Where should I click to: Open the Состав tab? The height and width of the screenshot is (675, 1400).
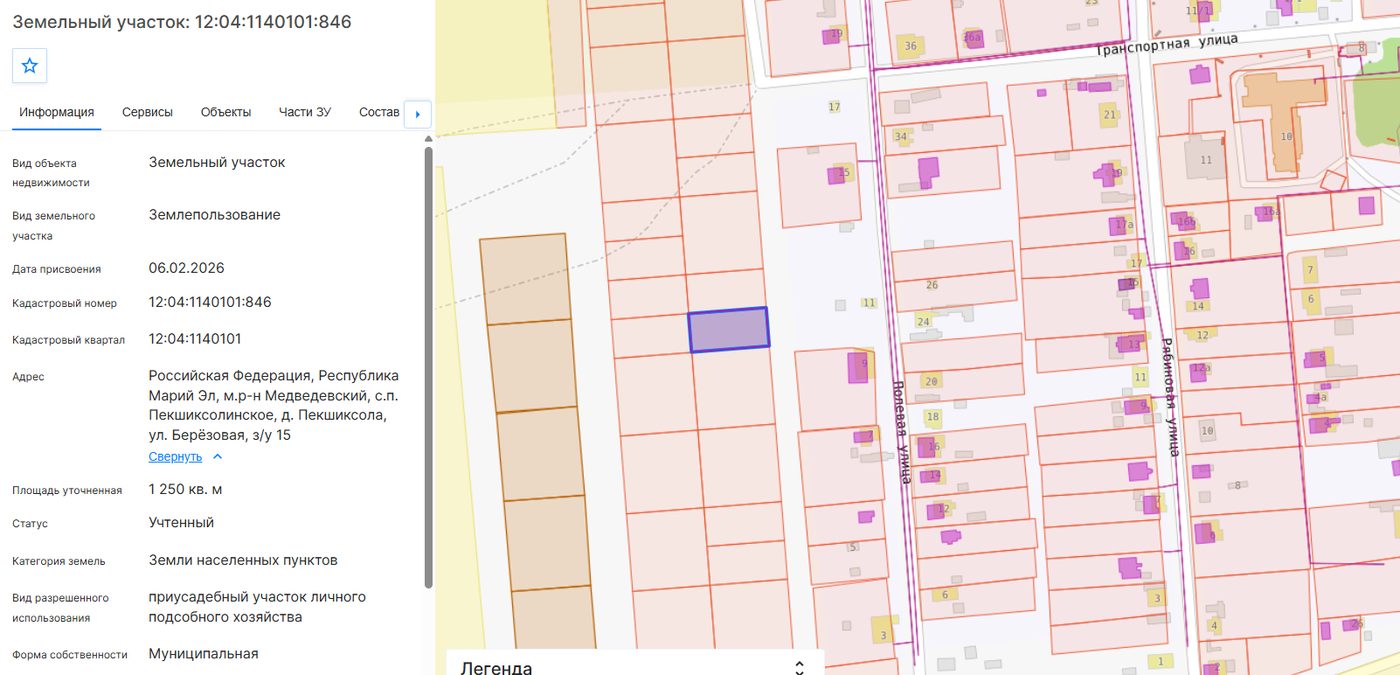379,112
